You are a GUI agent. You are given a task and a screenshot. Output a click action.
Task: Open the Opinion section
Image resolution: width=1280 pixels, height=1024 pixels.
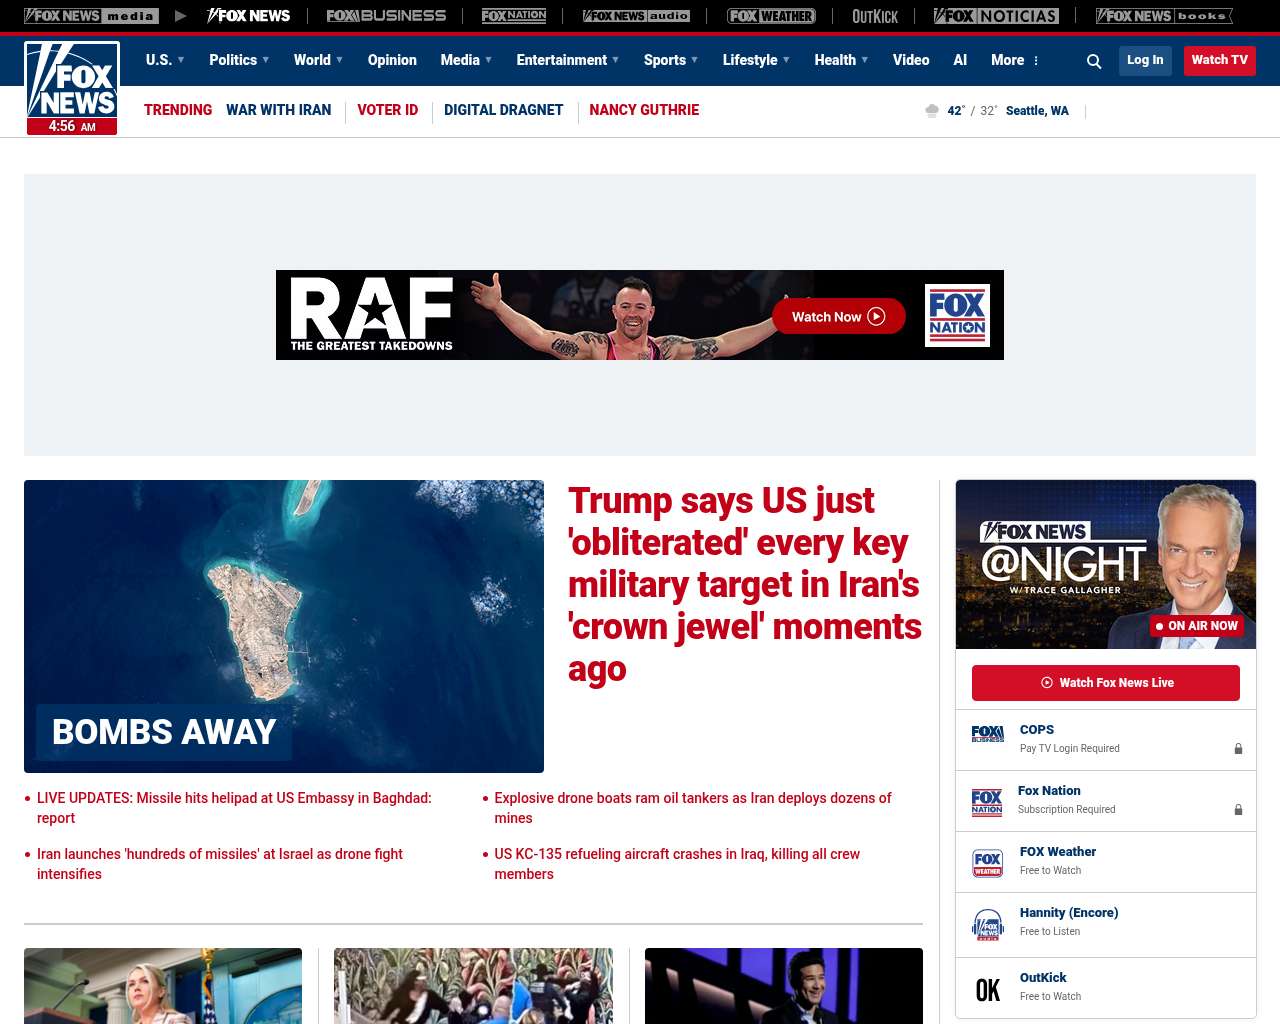pyautogui.click(x=392, y=60)
